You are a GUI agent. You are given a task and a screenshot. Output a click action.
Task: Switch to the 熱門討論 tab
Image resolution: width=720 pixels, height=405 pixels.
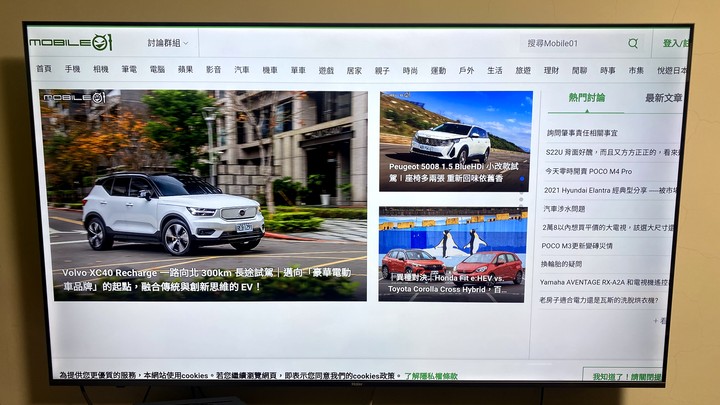pyautogui.click(x=586, y=97)
